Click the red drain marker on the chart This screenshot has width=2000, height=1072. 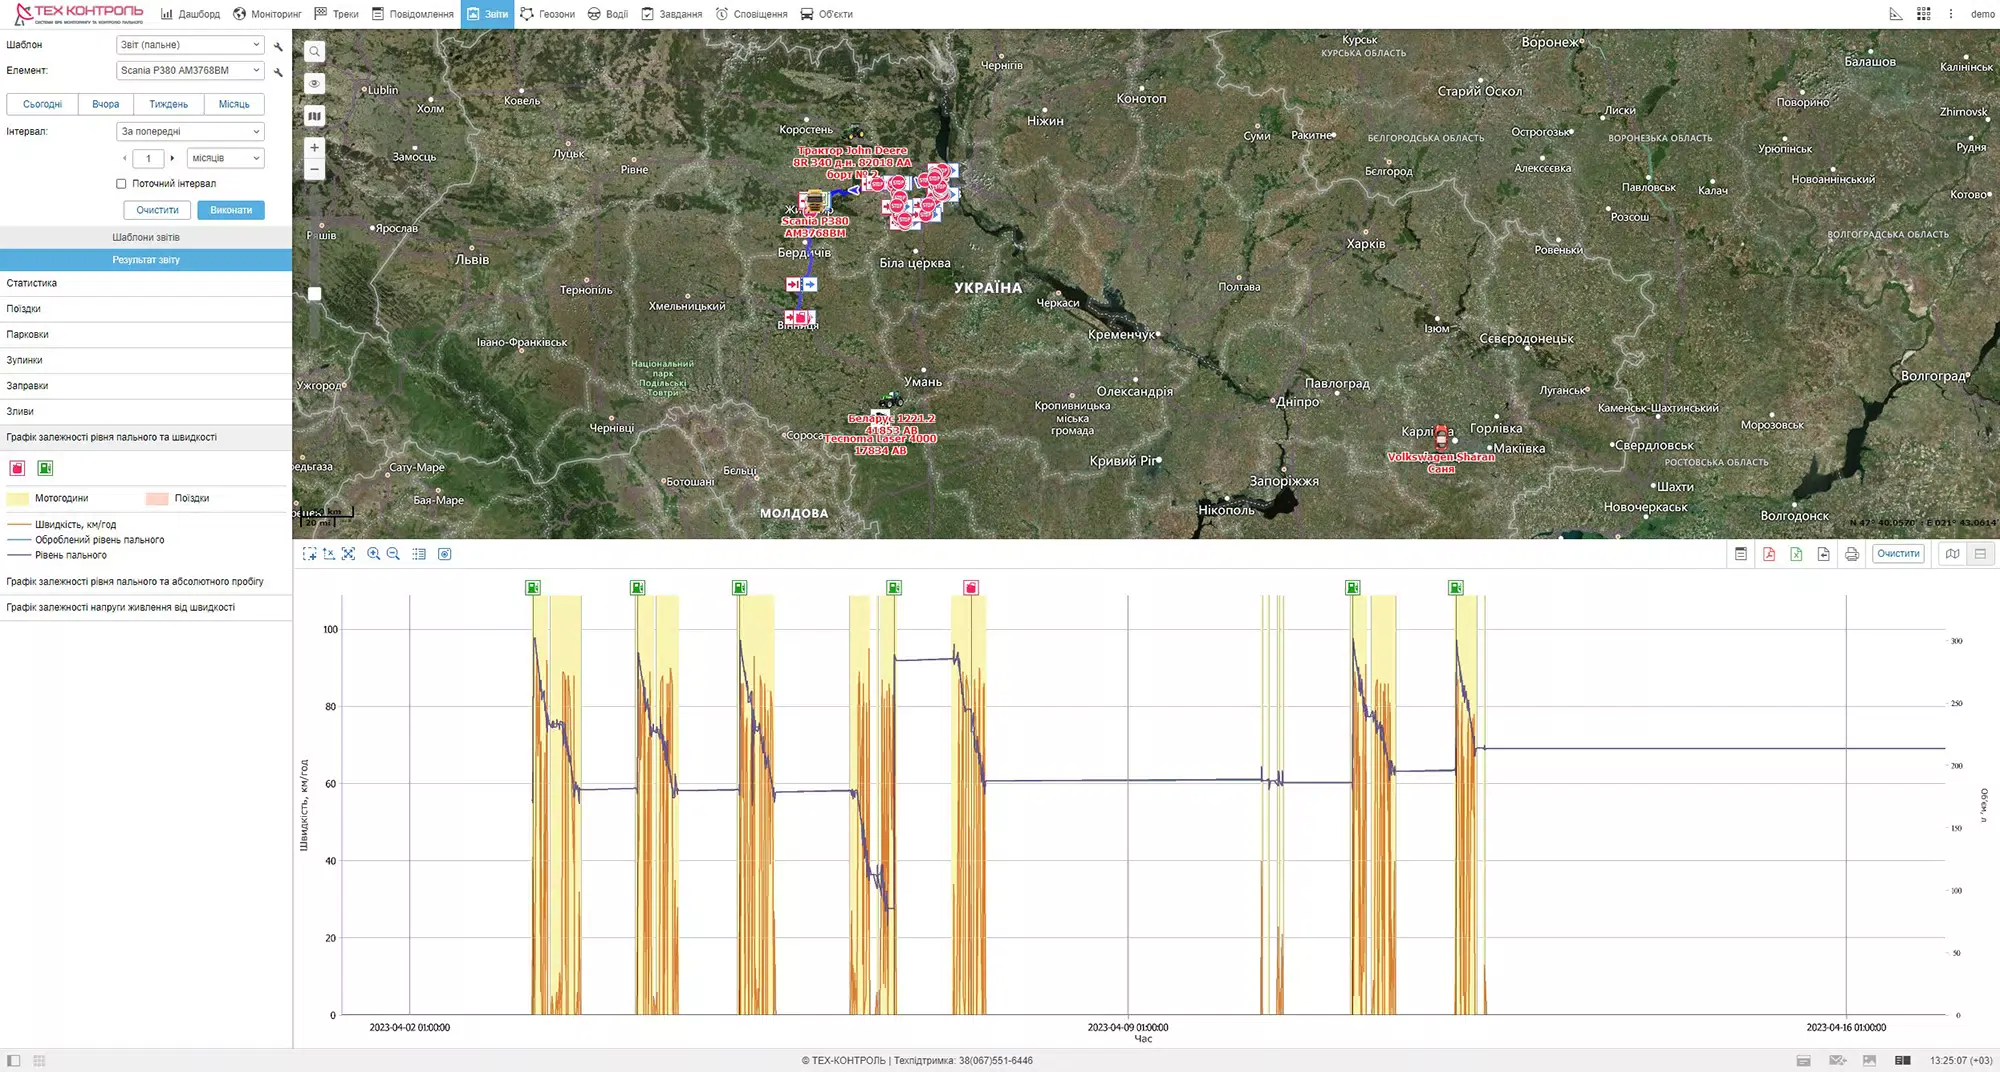pos(970,588)
